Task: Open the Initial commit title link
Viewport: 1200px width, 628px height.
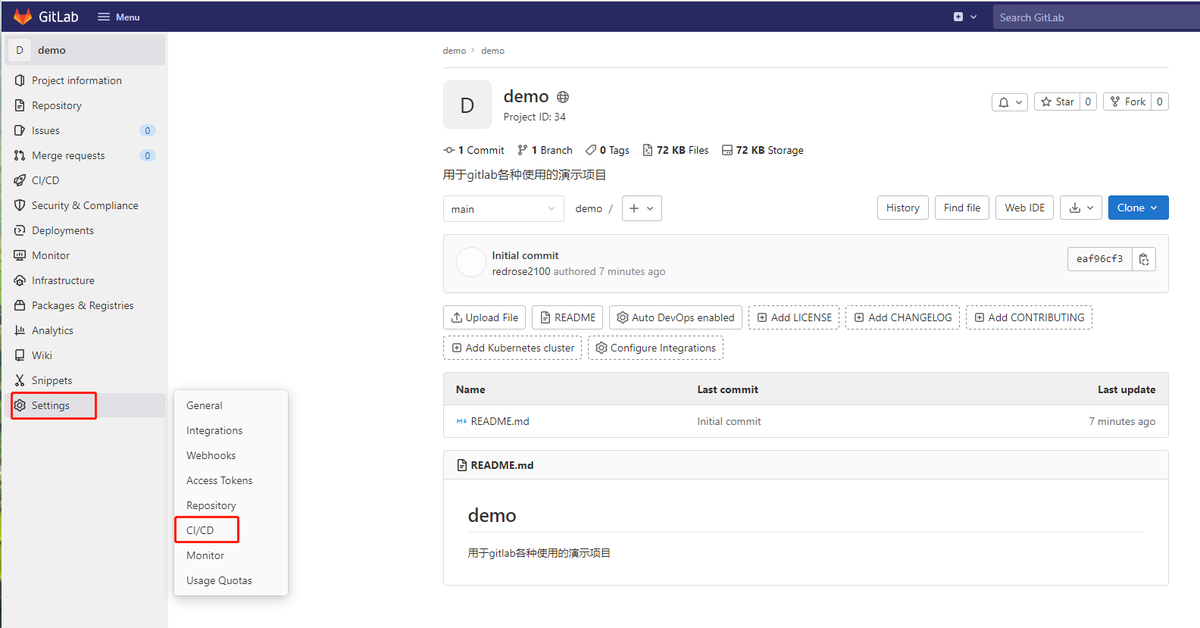Action: [525, 255]
